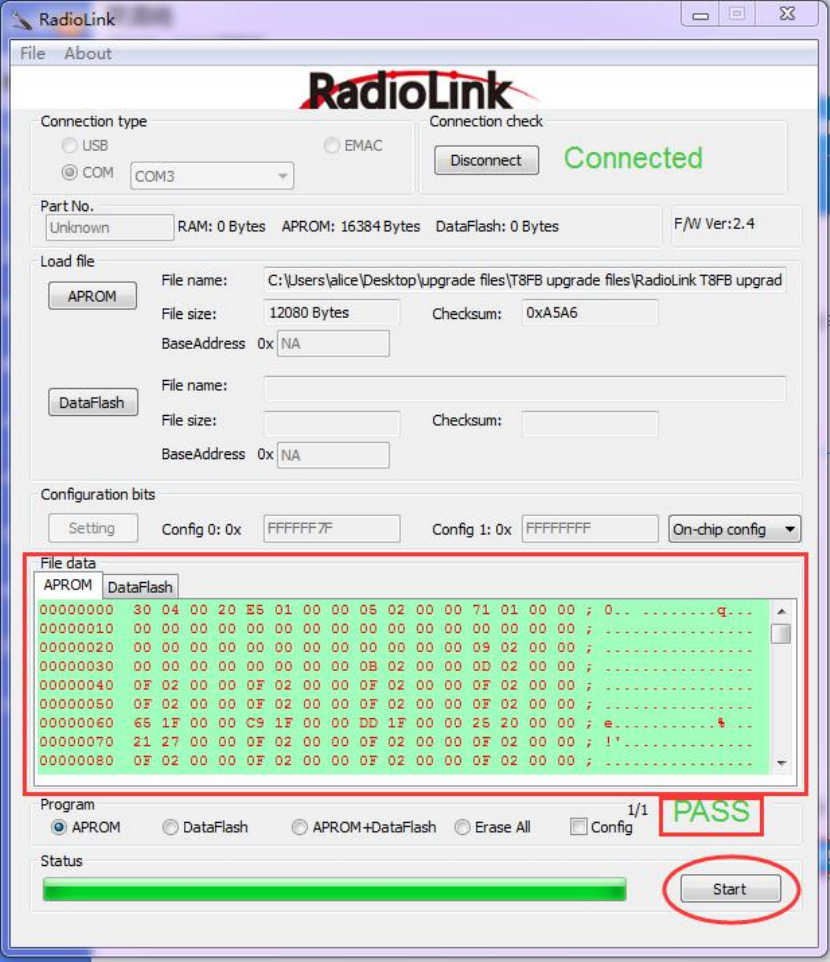
Task: Click the RadioLink app icon in title bar
Action: coord(21,20)
